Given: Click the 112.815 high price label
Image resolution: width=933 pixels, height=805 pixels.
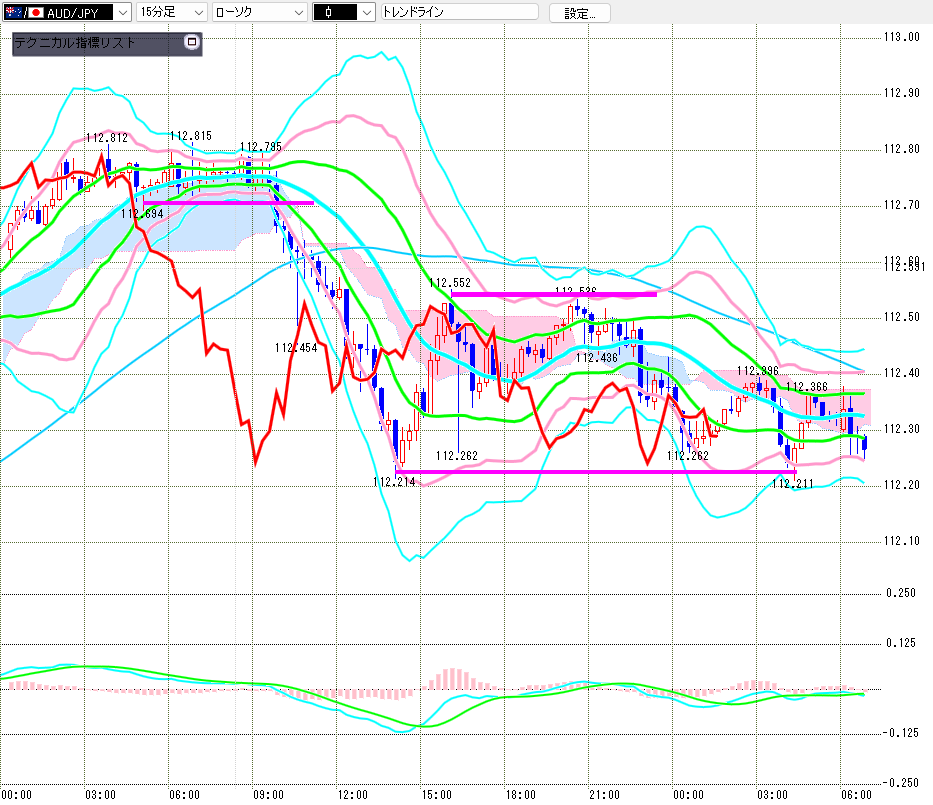Looking at the screenshot, I should [x=190, y=136].
